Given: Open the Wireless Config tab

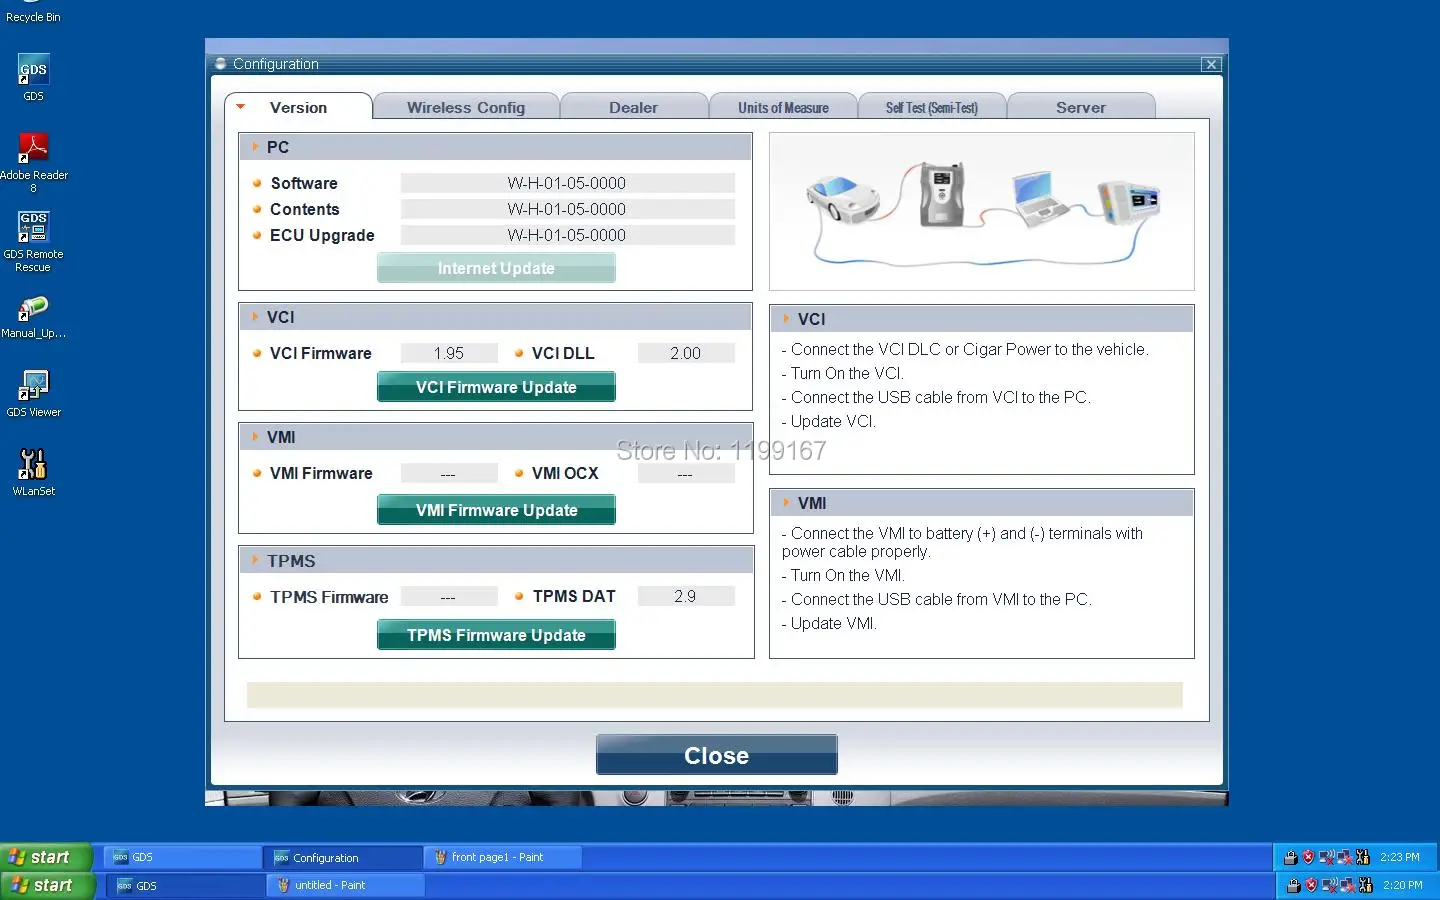Looking at the screenshot, I should [465, 107].
